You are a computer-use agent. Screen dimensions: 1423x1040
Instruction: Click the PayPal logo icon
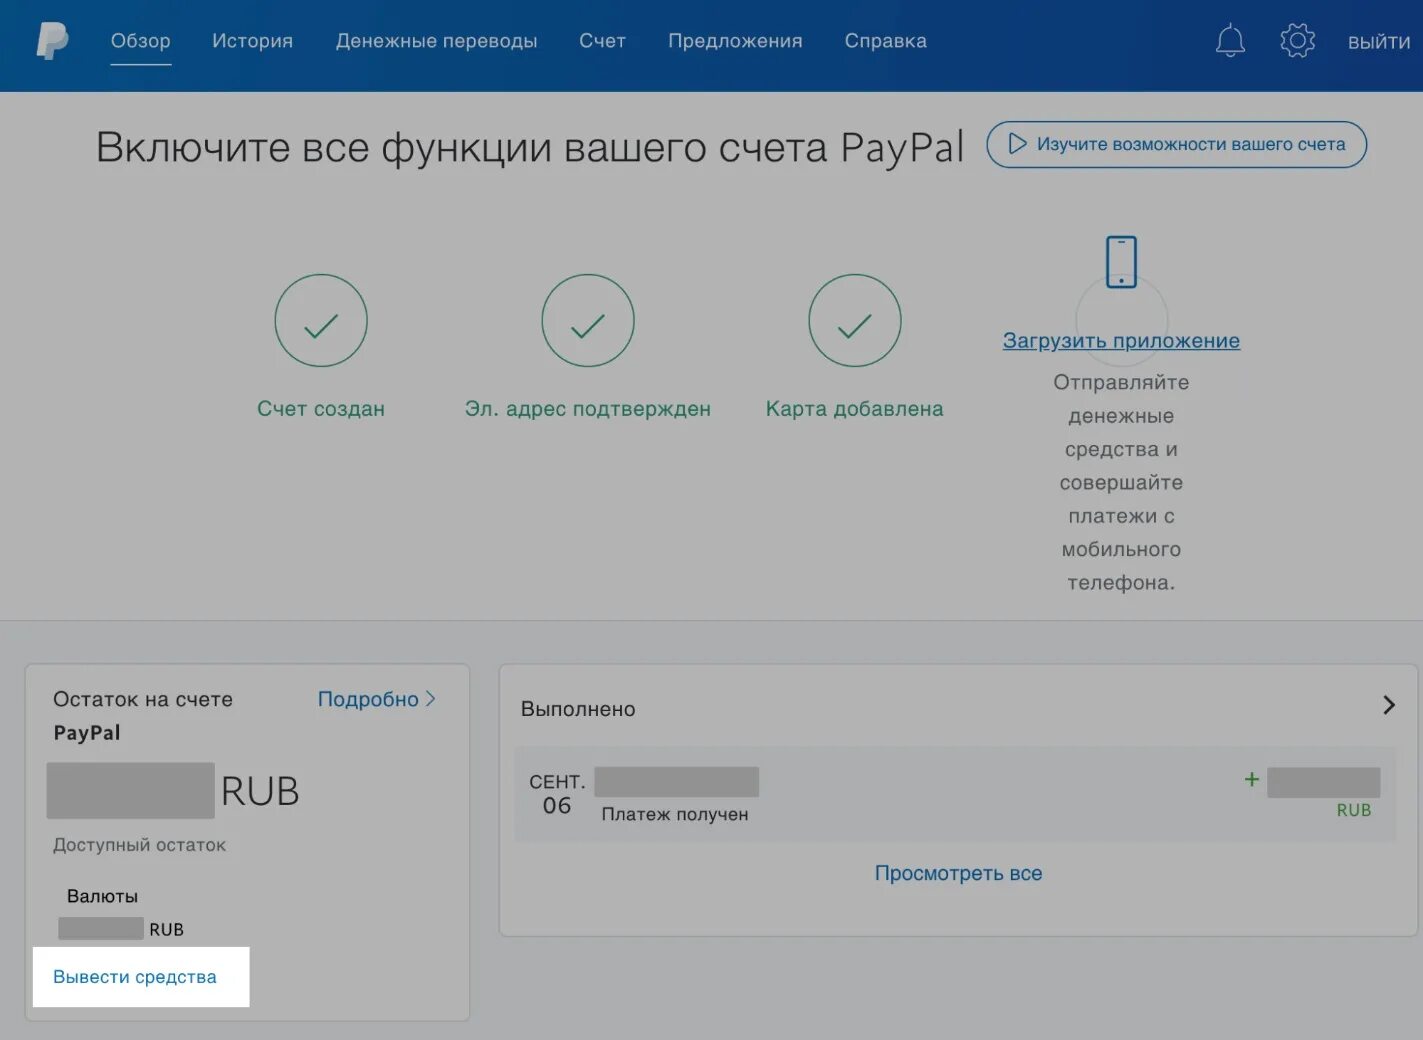pos(52,41)
